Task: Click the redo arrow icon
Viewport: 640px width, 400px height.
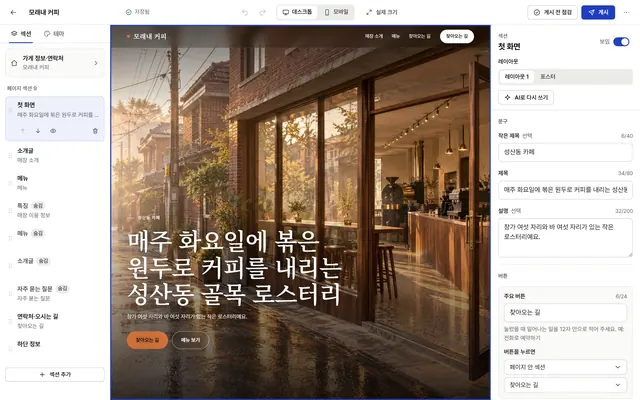Action: pos(262,12)
